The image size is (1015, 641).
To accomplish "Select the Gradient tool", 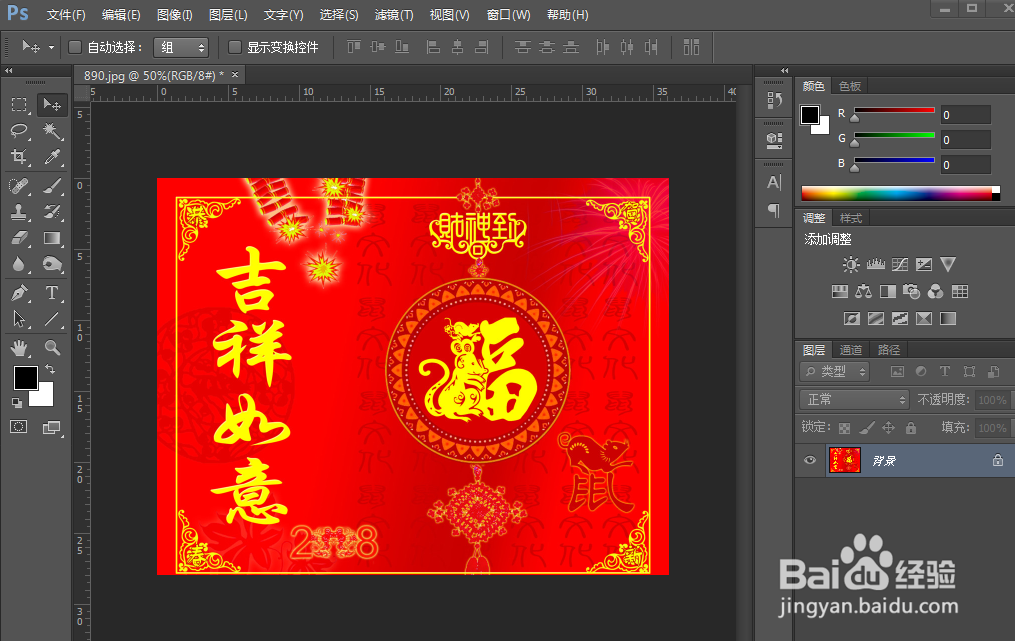I will pyautogui.click(x=51, y=238).
